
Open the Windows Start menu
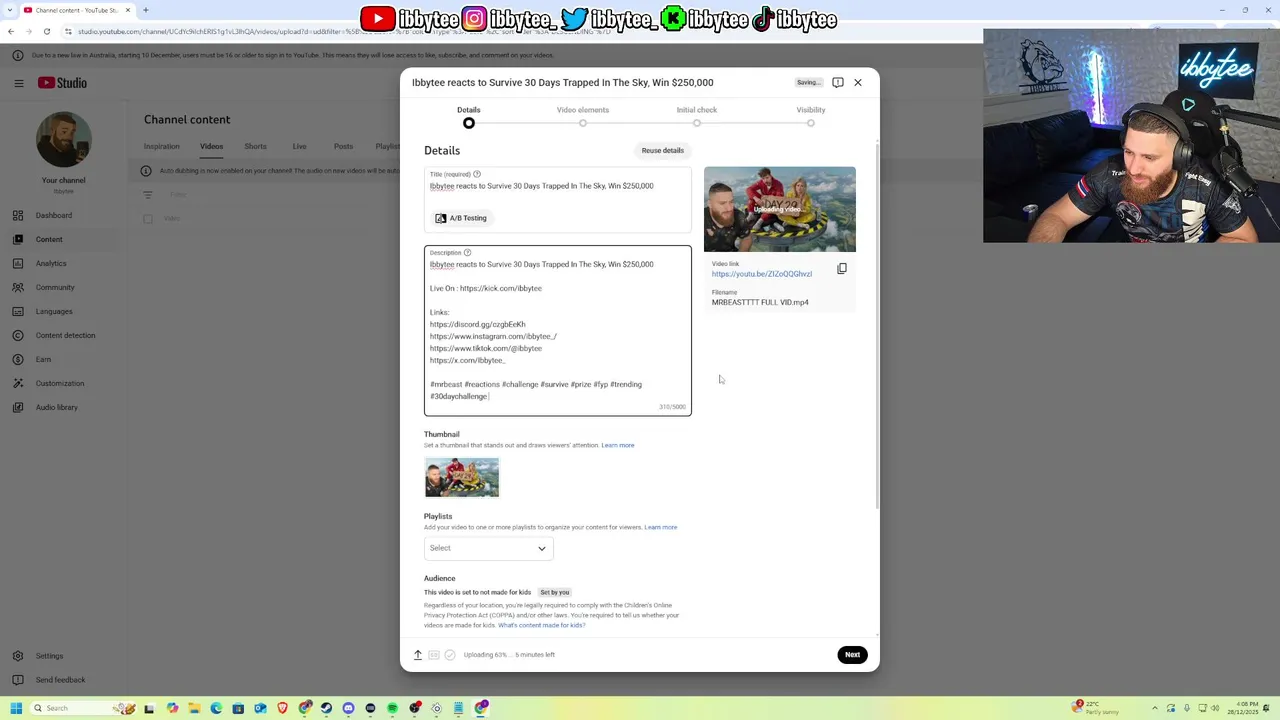click(x=16, y=708)
